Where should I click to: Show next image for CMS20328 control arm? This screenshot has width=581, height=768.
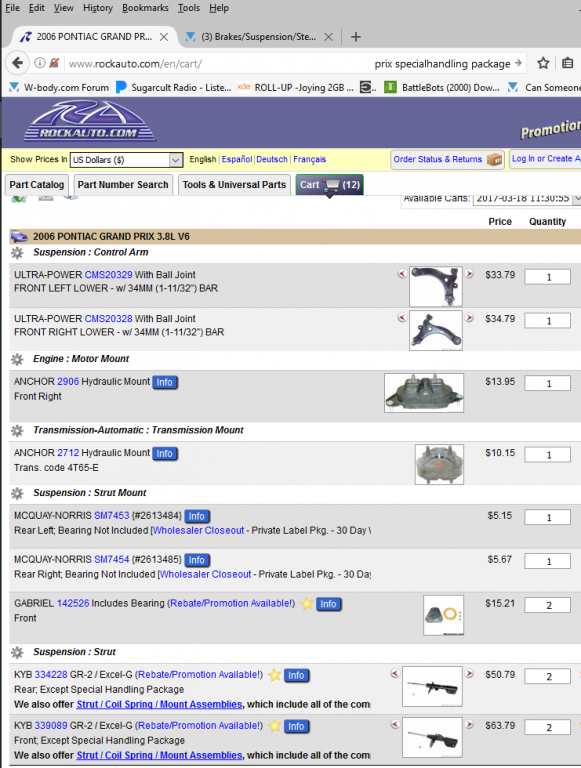(x=469, y=318)
